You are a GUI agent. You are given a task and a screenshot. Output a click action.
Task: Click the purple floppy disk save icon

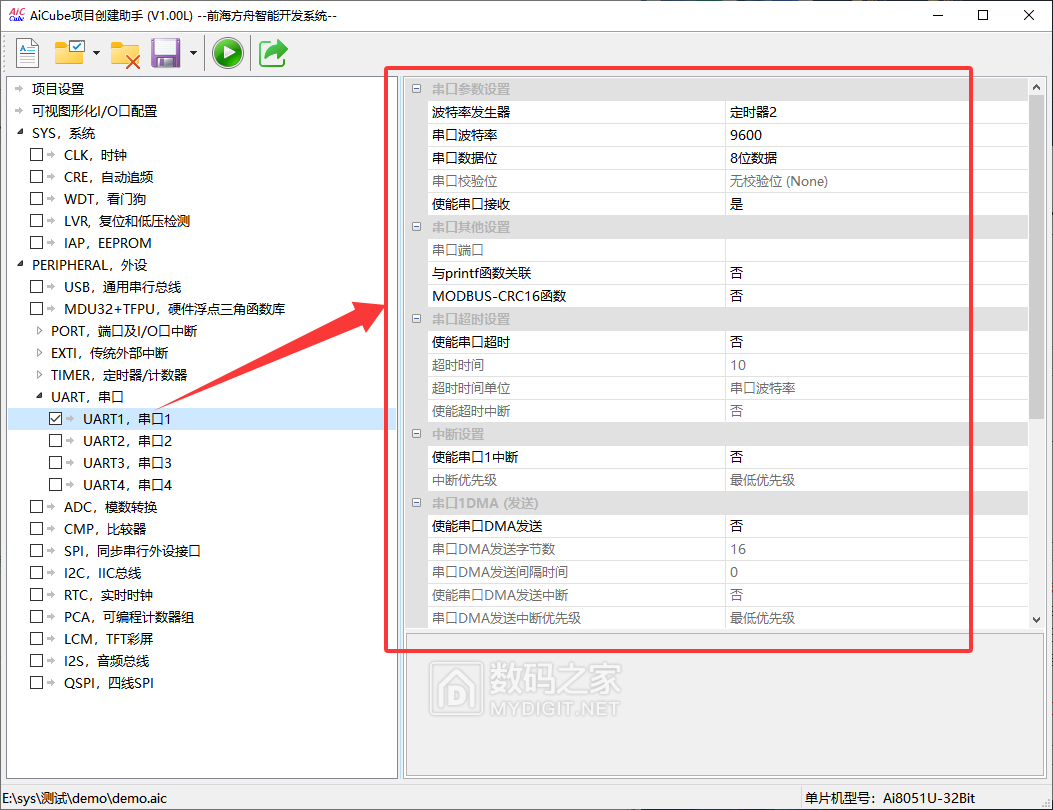[165, 53]
